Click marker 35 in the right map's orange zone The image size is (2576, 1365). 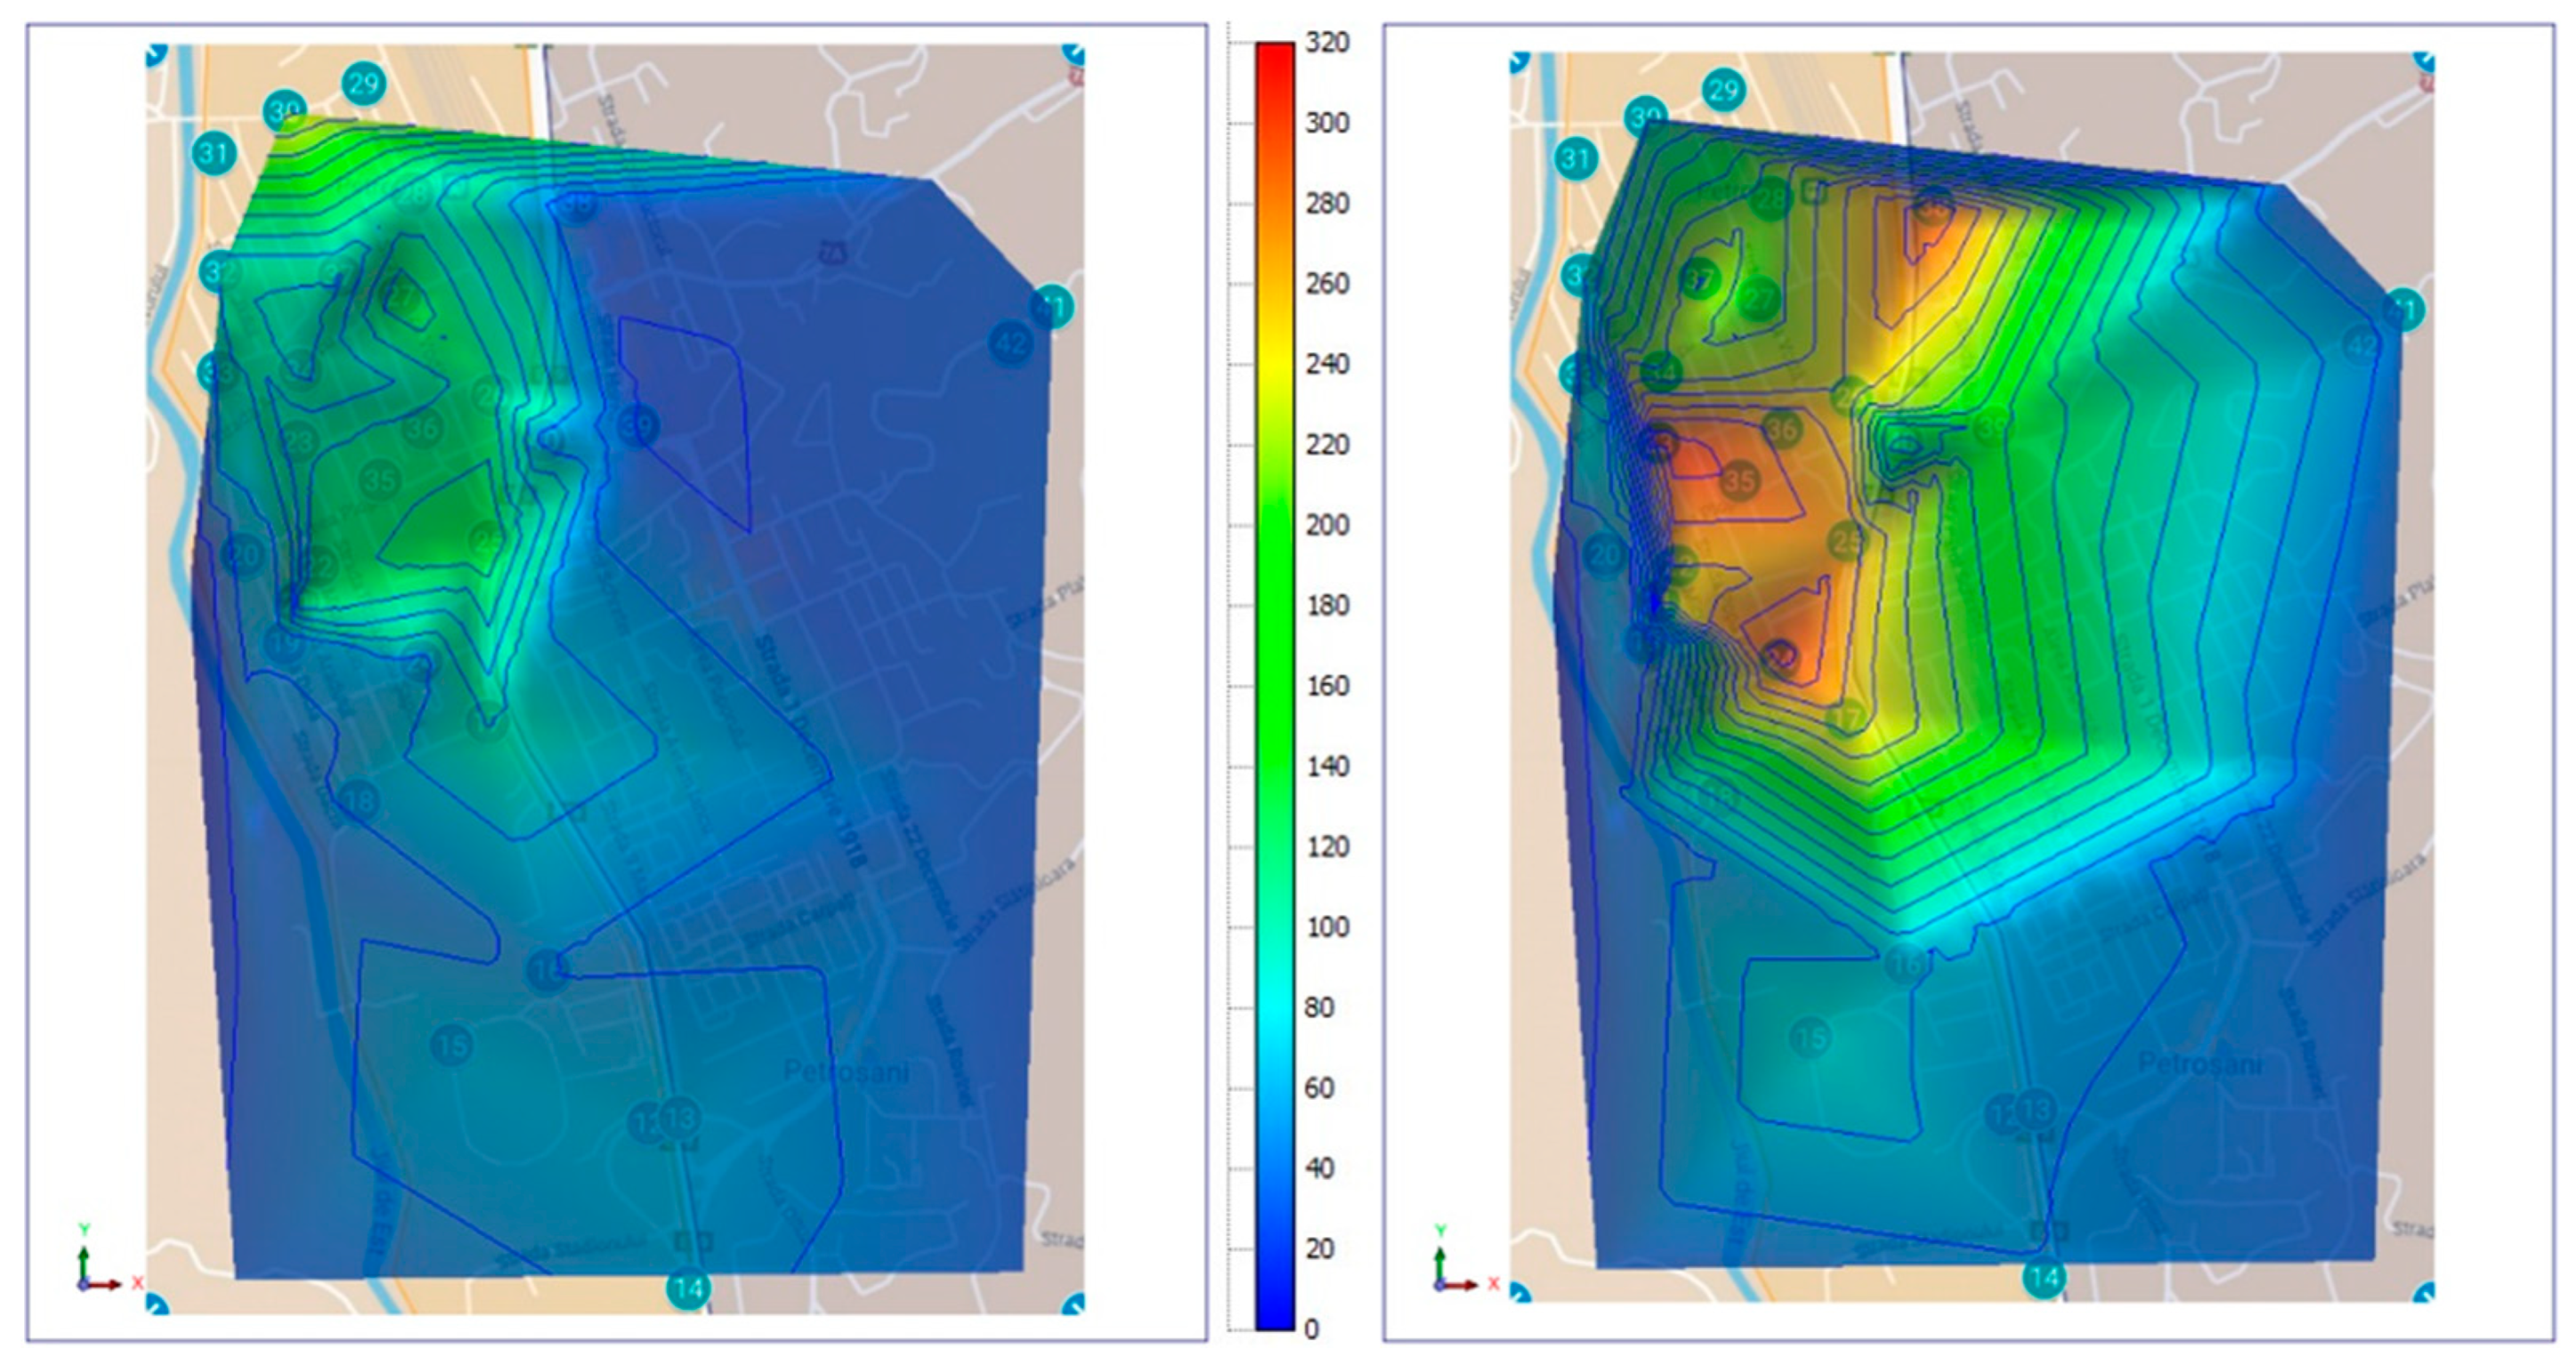pyautogui.click(x=1740, y=481)
